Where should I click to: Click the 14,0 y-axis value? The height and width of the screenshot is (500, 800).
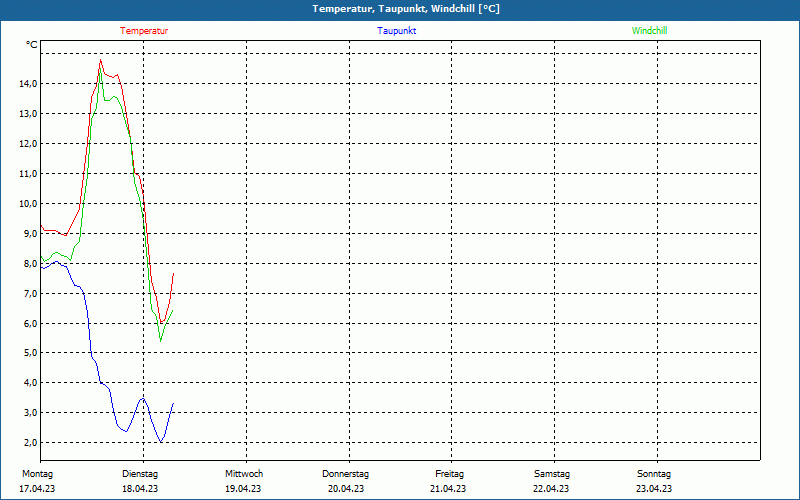click(28, 84)
